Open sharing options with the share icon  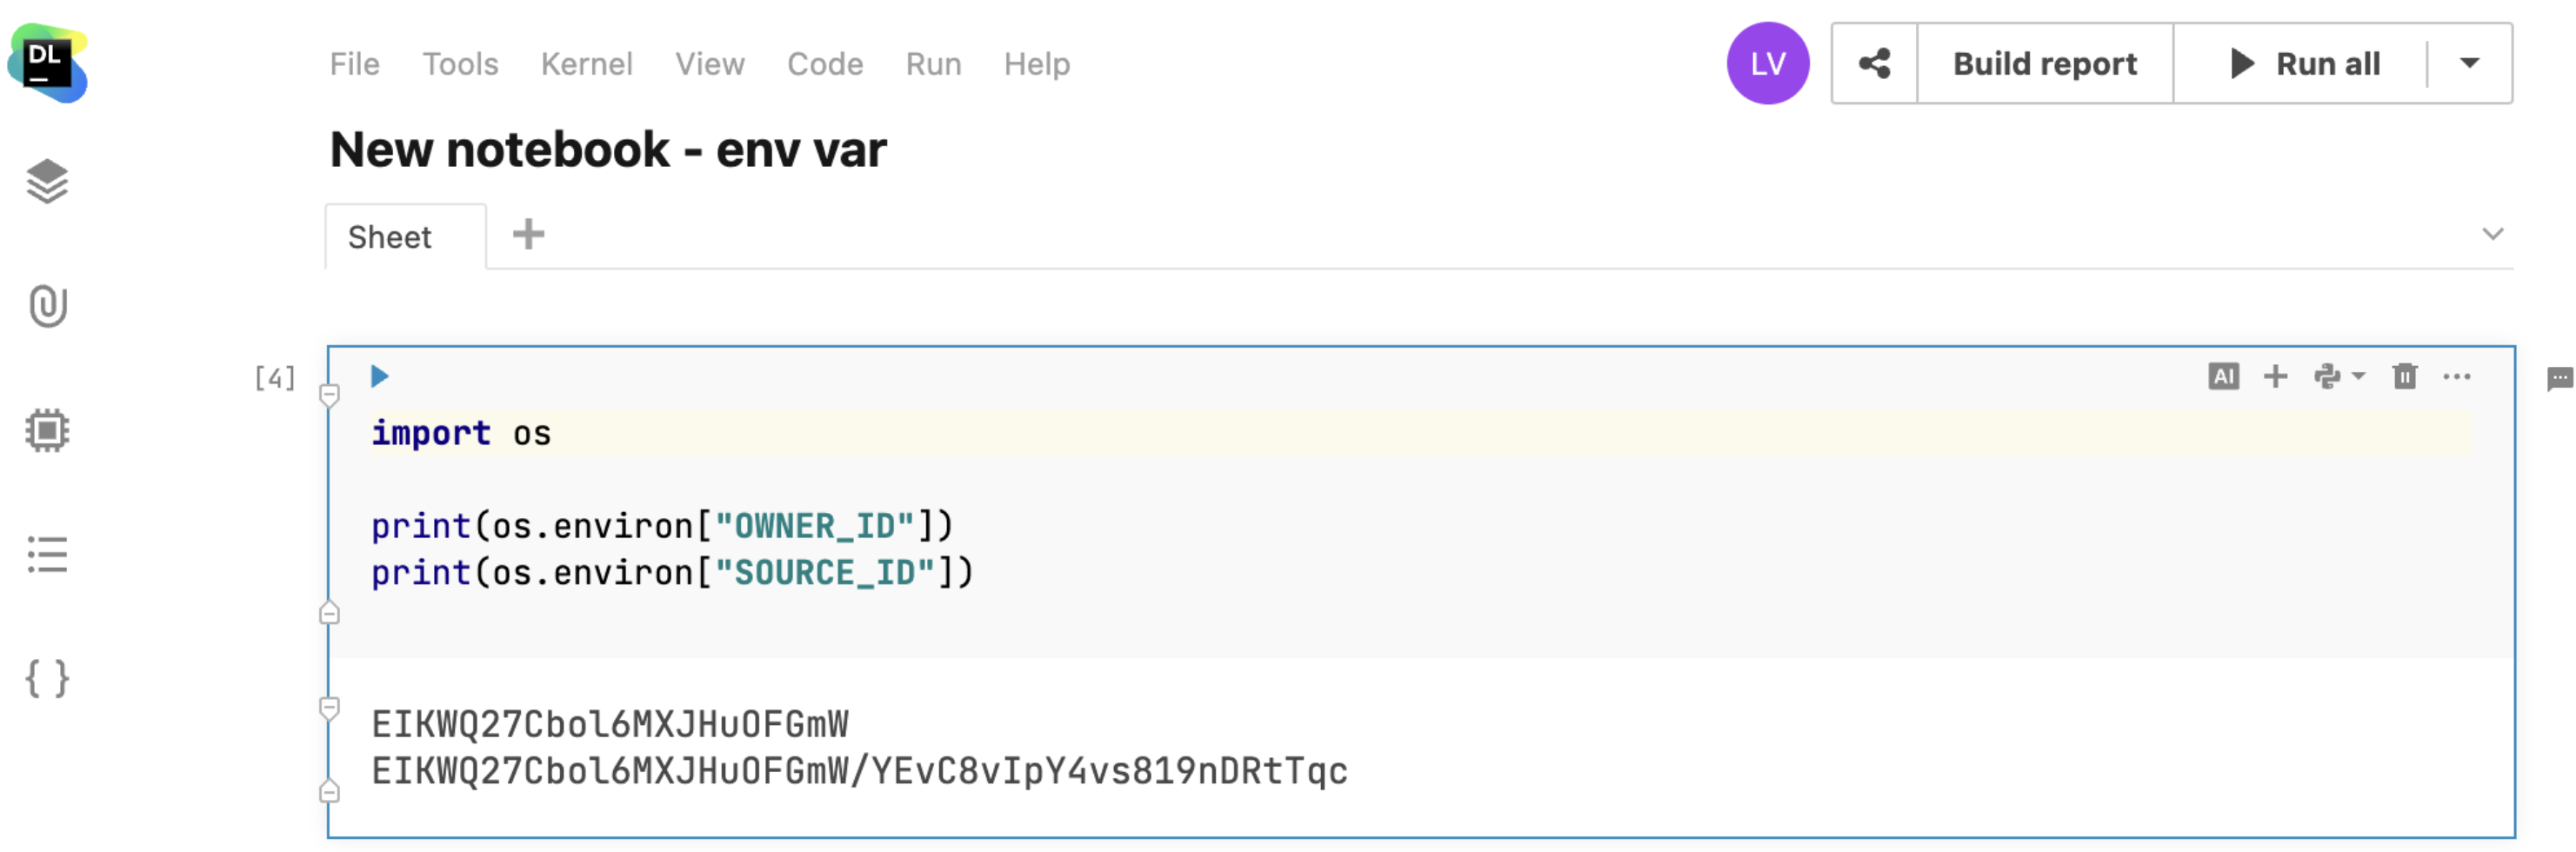pos(1875,63)
